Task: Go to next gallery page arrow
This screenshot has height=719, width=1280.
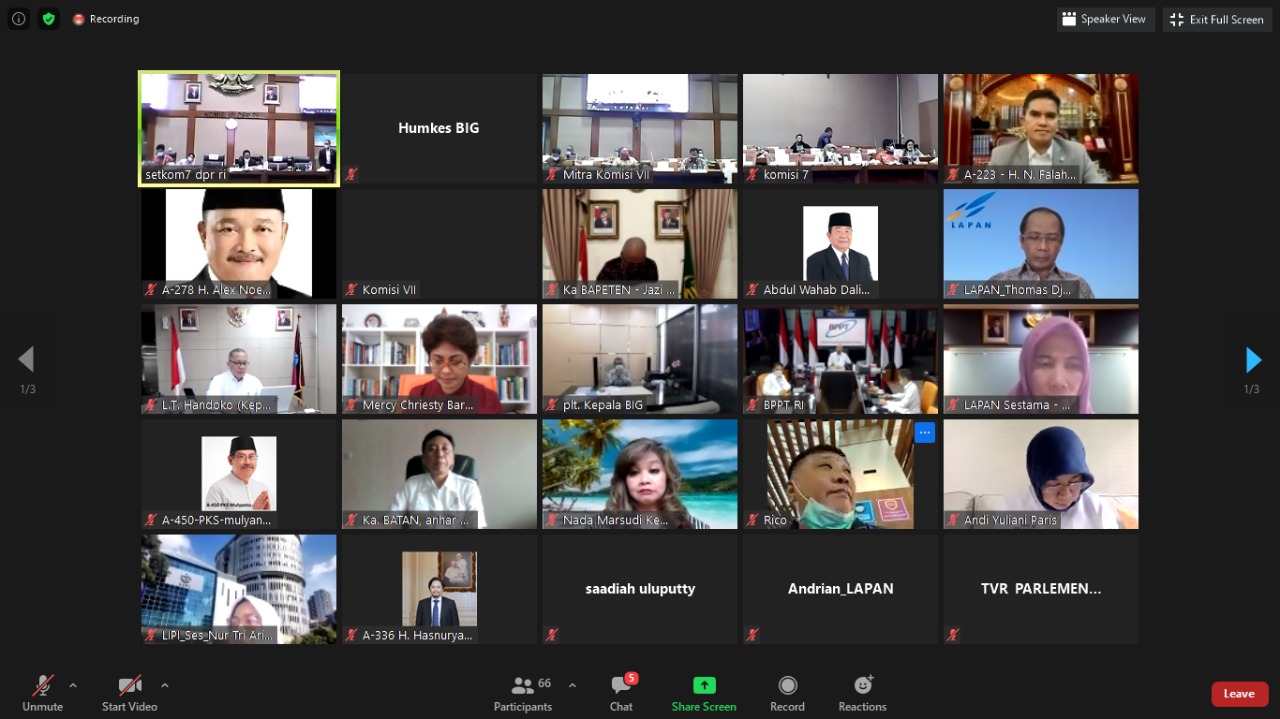Action: (x=1252, y=360)
